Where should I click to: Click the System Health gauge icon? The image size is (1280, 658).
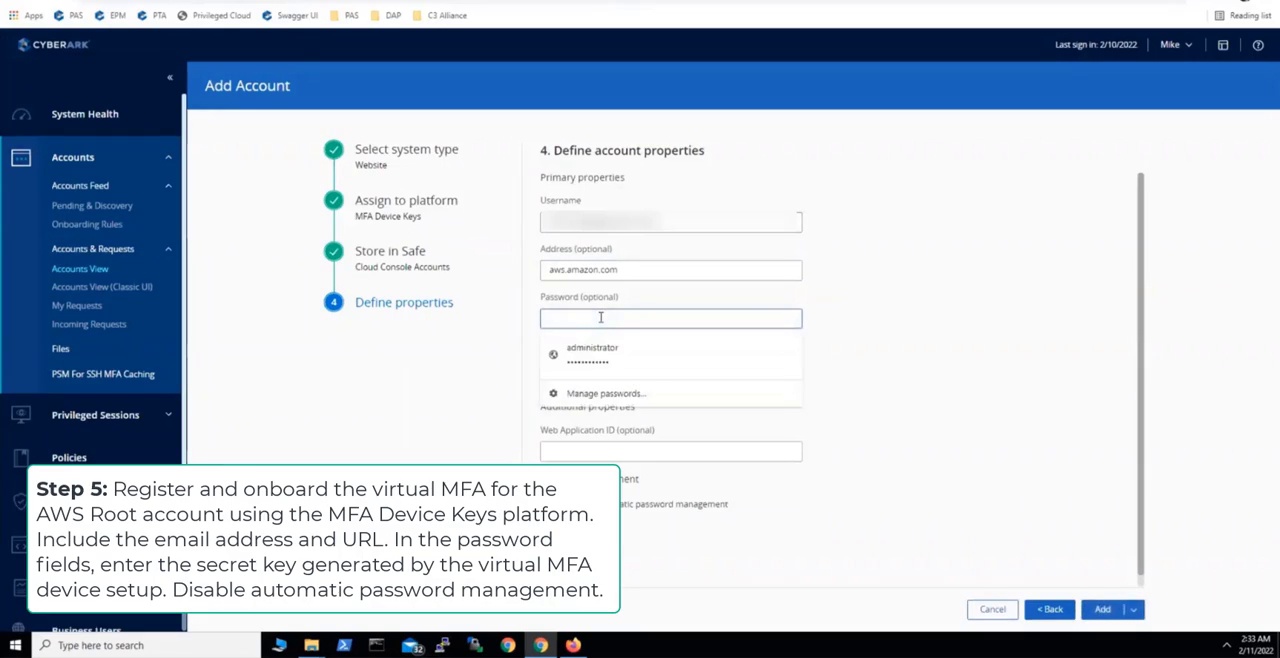(x=21, y=114)
